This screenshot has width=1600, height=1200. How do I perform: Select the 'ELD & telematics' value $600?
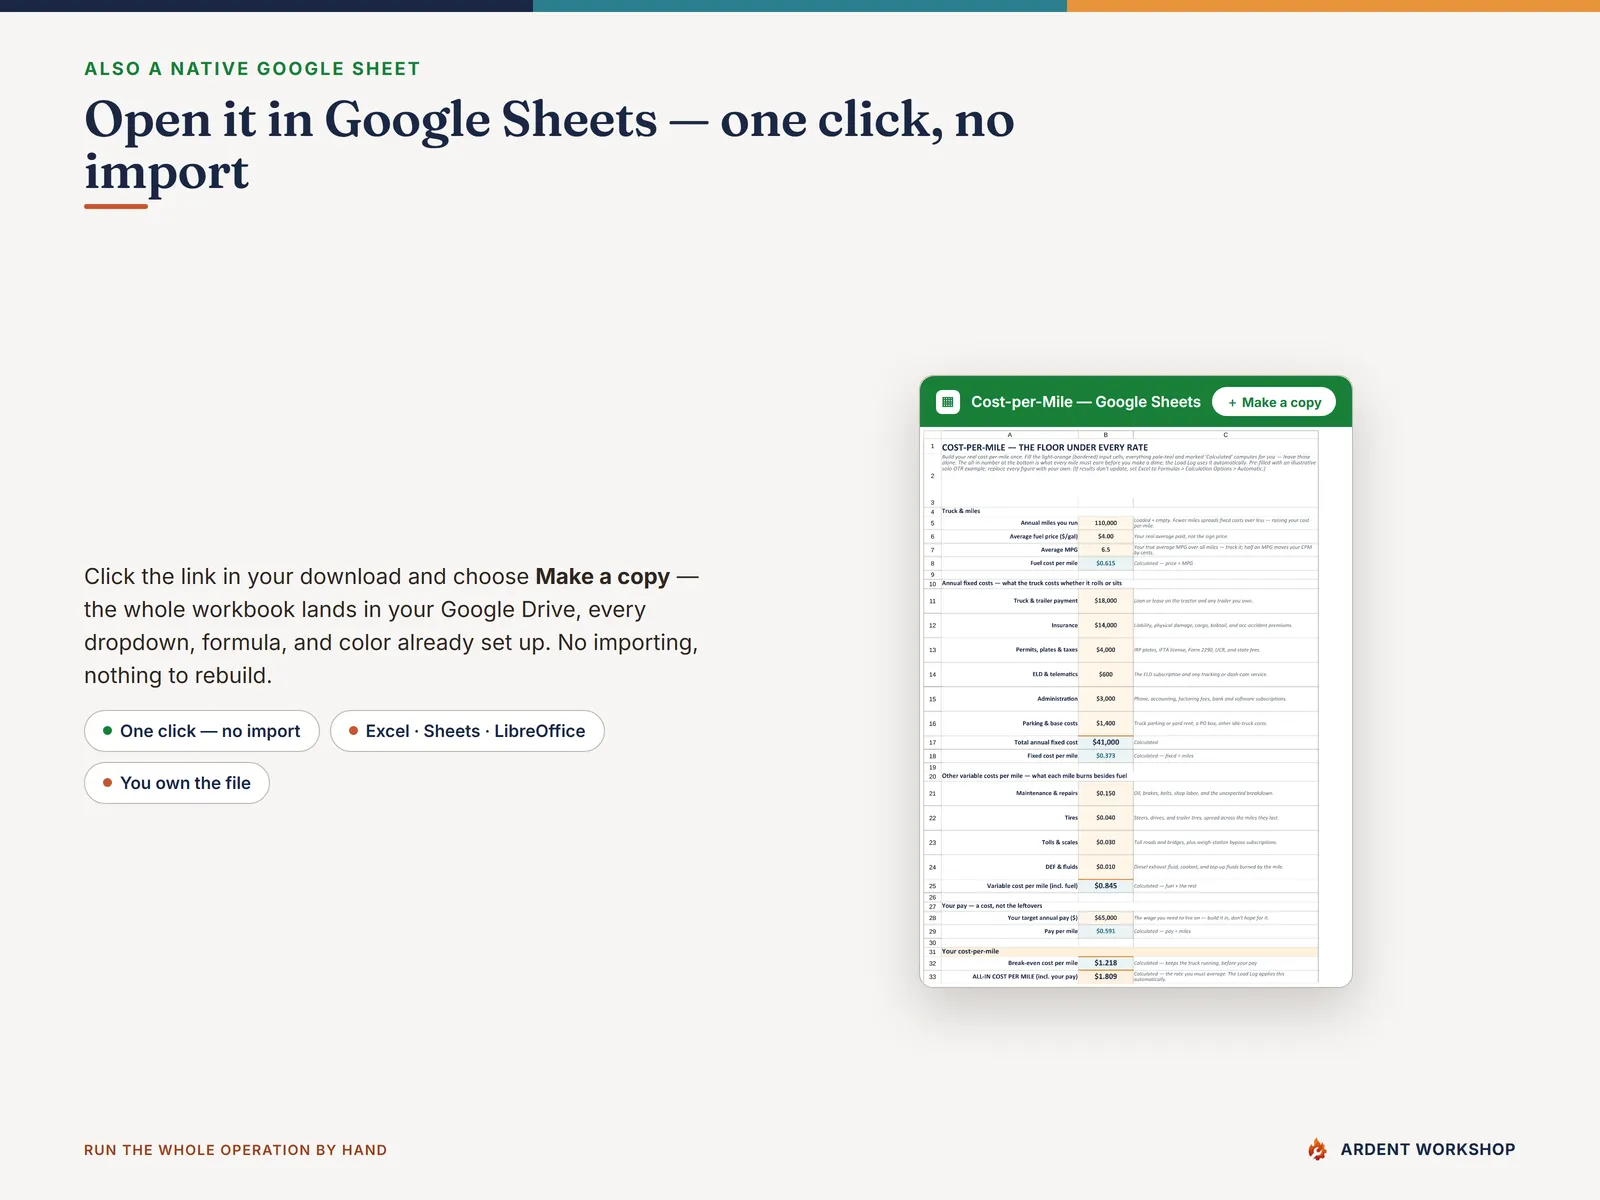click(x=1105, y=674)
